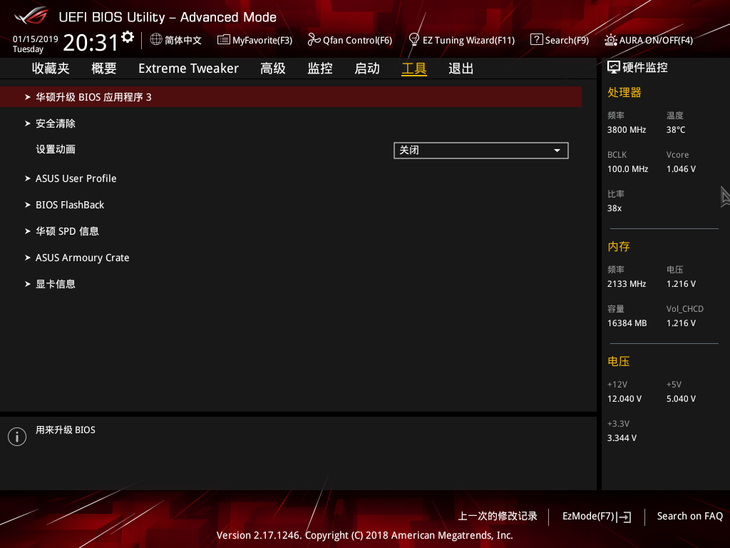
Task: Click the CPU frequency value 3800 MHz
Action: 627,130
